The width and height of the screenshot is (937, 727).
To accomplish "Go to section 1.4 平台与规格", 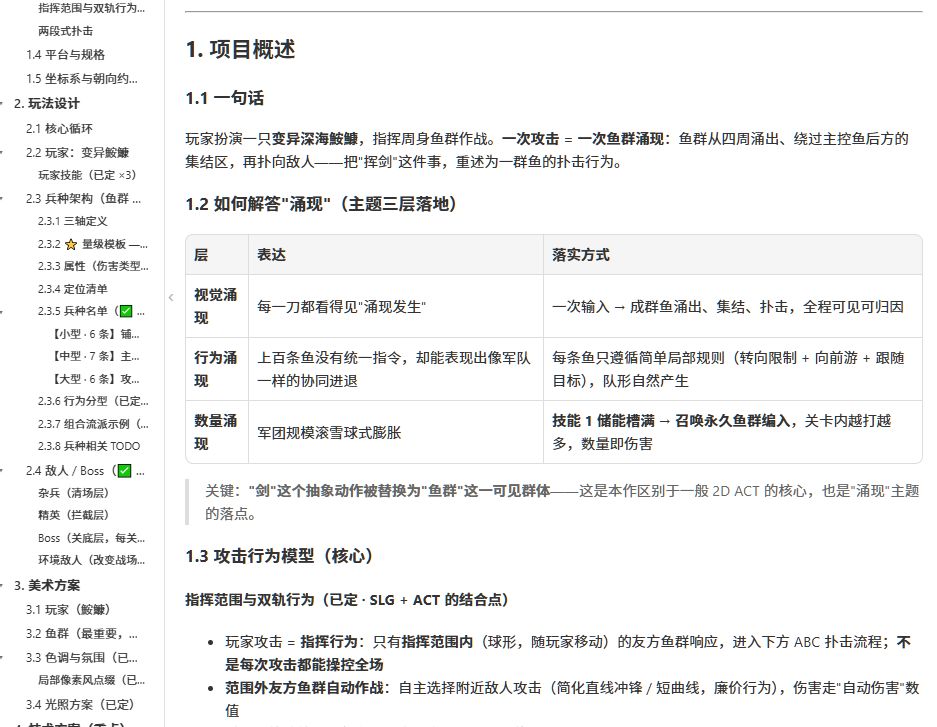I will (x=65, y=54).
